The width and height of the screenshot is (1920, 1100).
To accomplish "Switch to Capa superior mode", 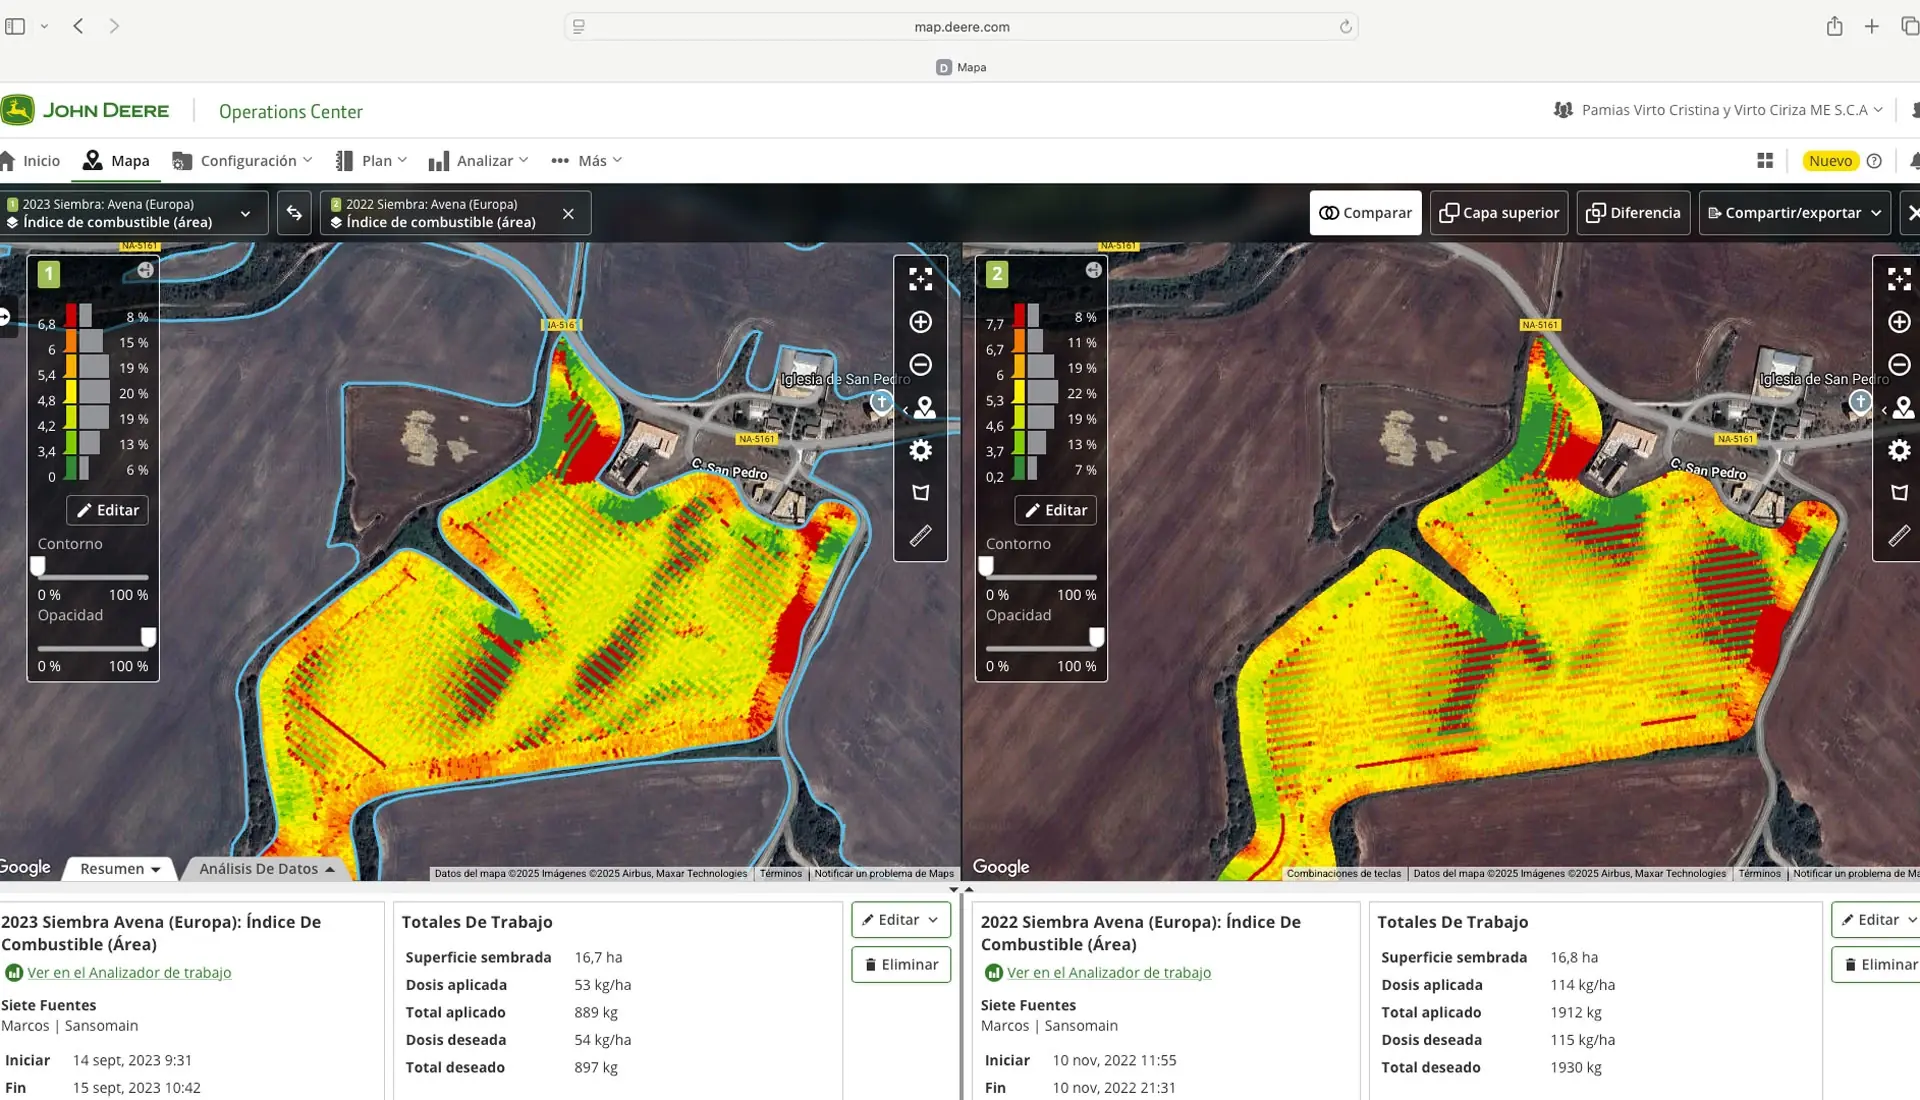I will (x=1498, y=213).
